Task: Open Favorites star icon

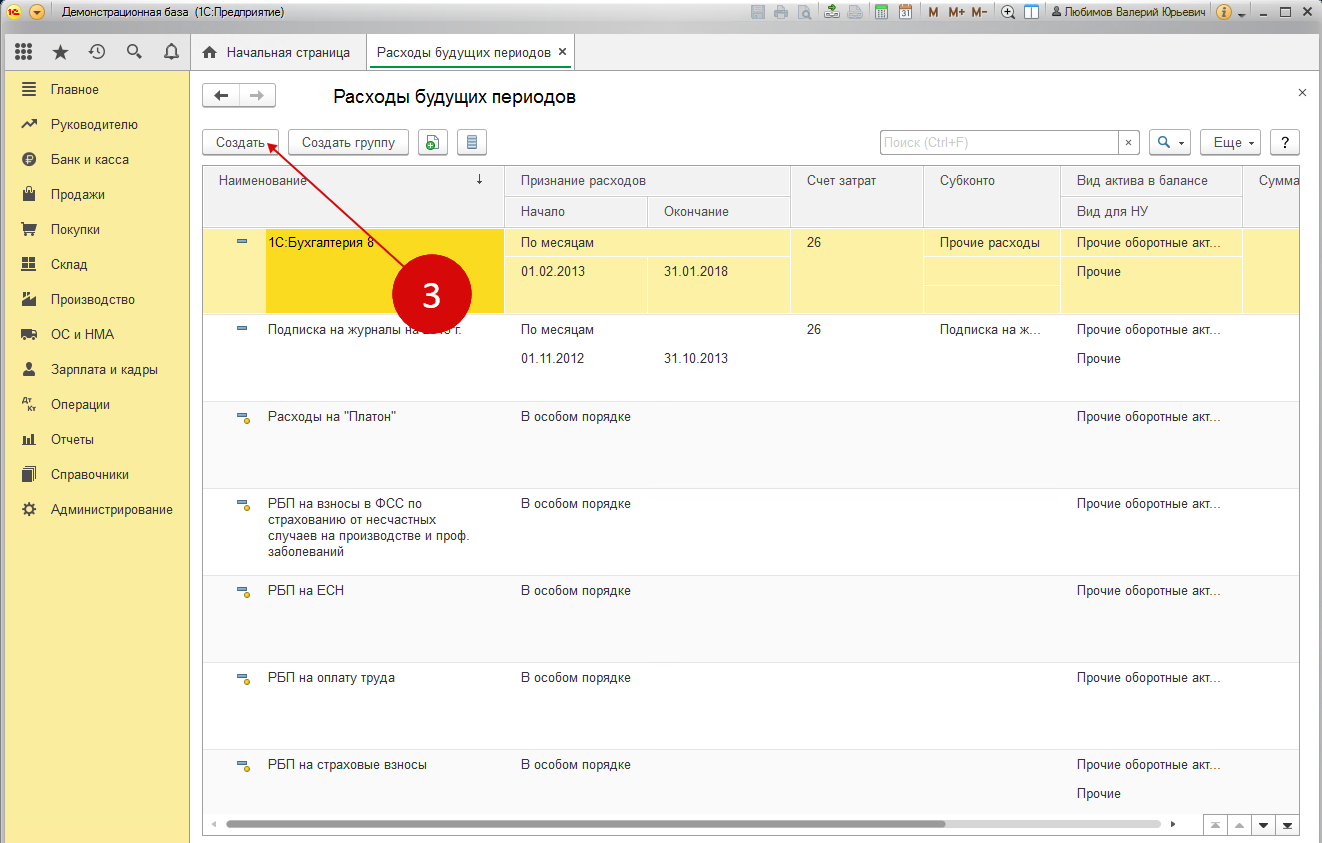Action: pos(60,52)
